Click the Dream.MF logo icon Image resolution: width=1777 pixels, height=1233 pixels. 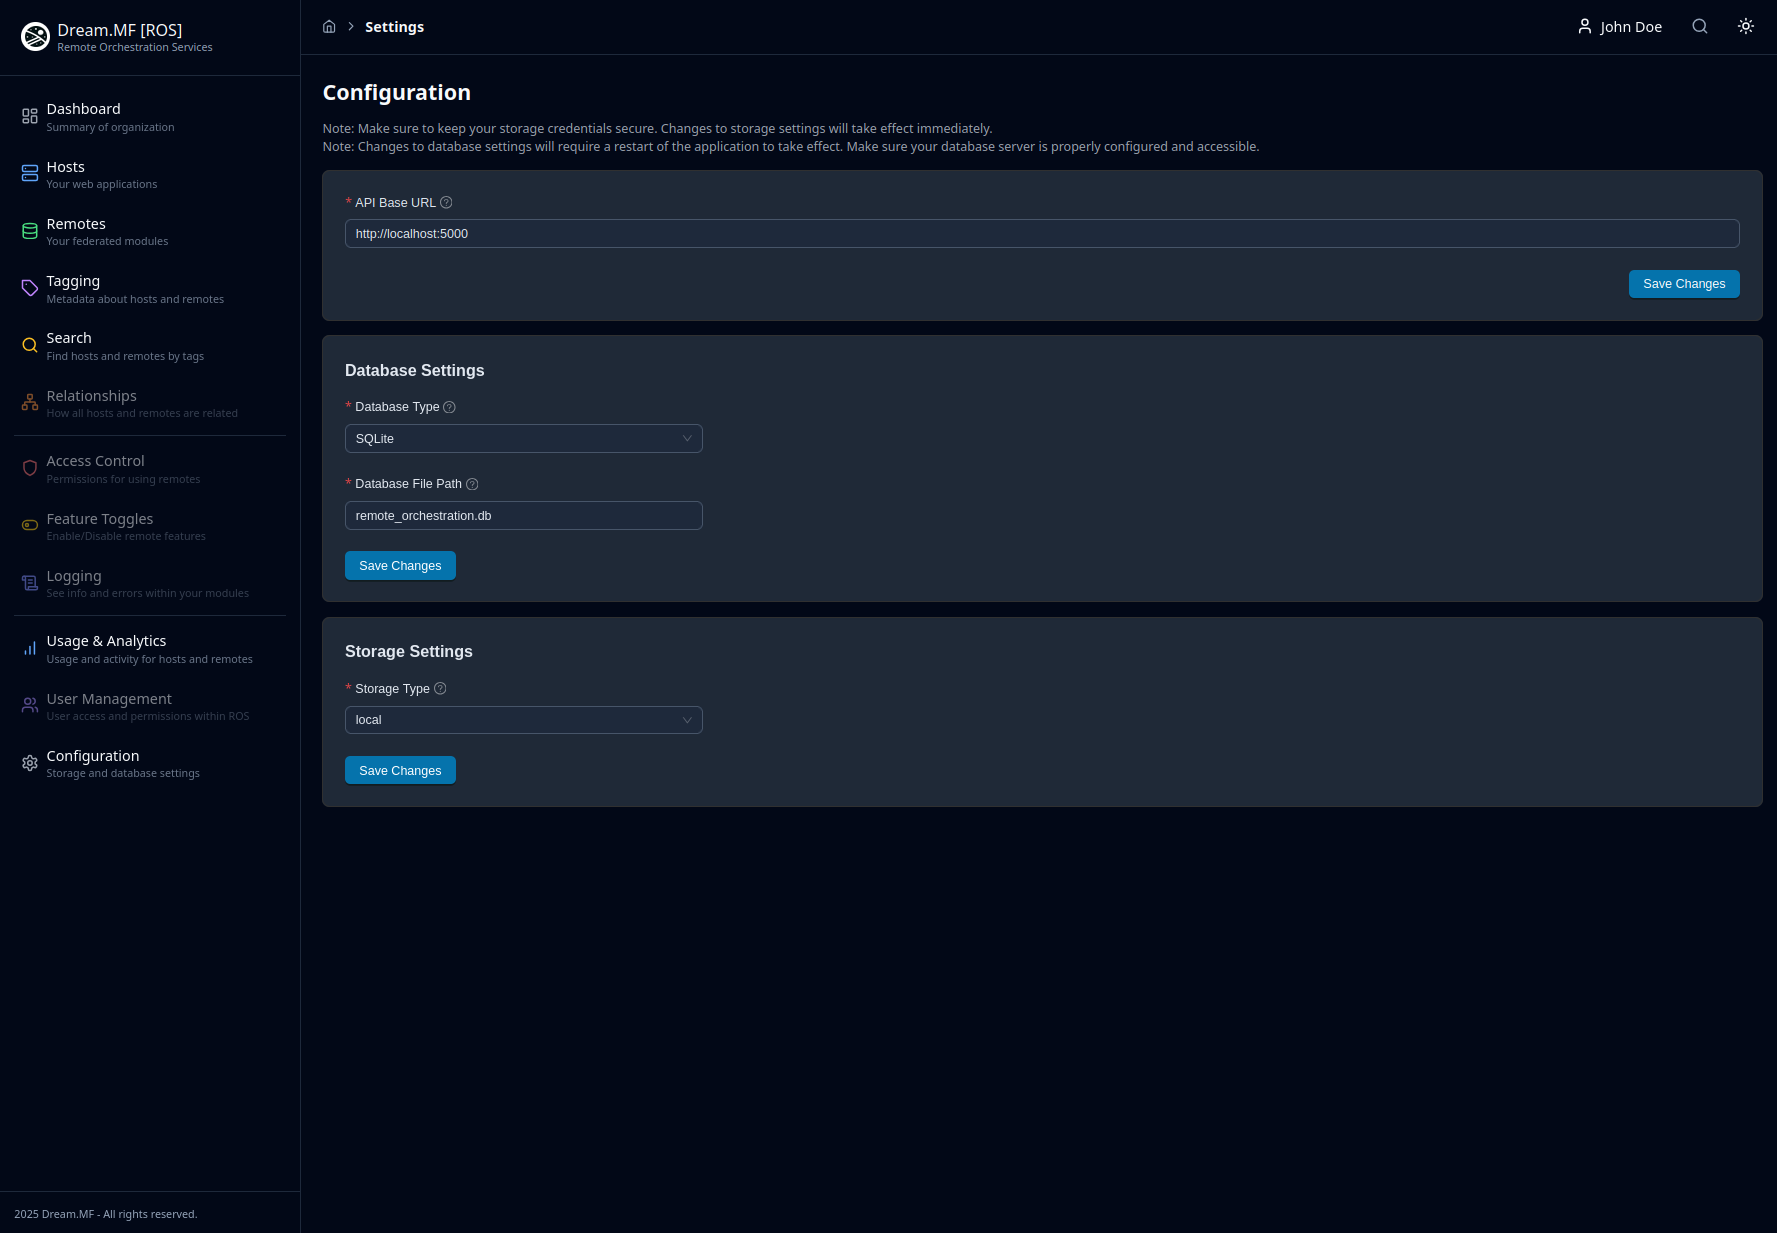click(x=35, y=37)
